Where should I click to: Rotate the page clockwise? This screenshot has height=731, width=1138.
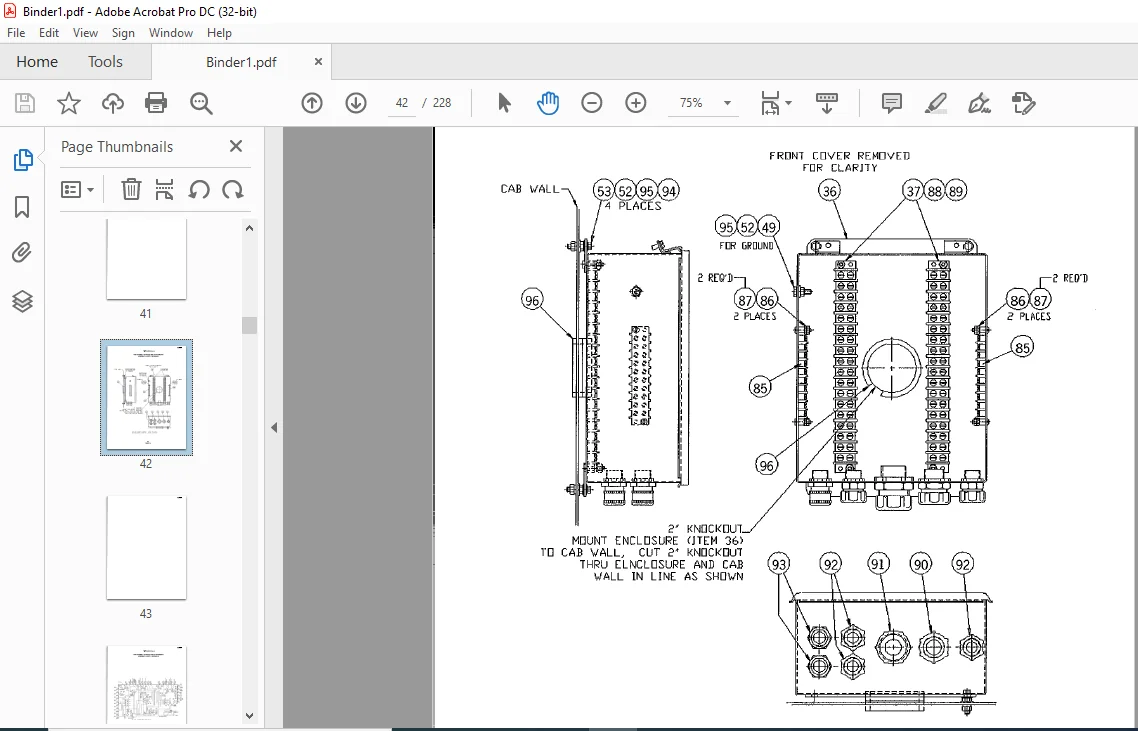tap(233, 189)
